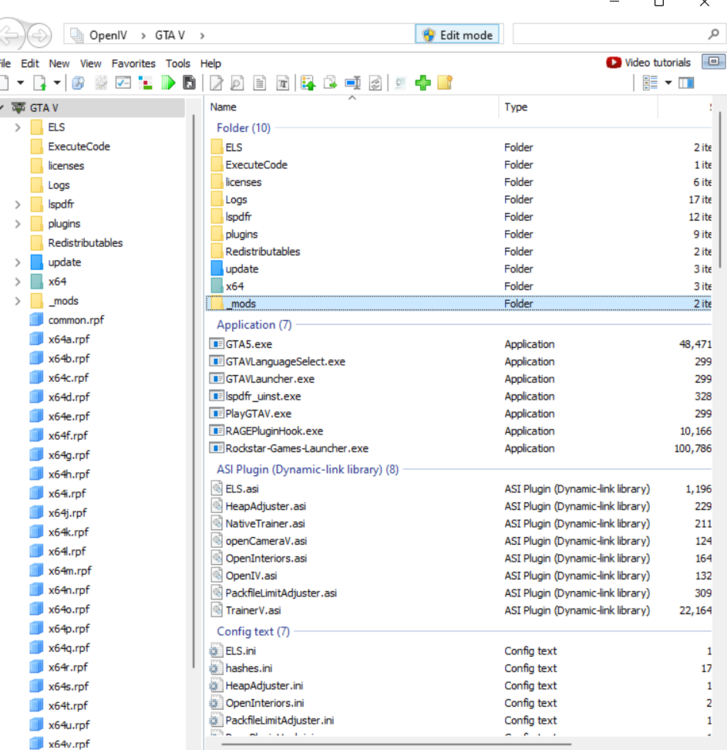This screenshot has height=750, width=727.
Task: Click the red and green blocks icon
Action: click(145, 83)
